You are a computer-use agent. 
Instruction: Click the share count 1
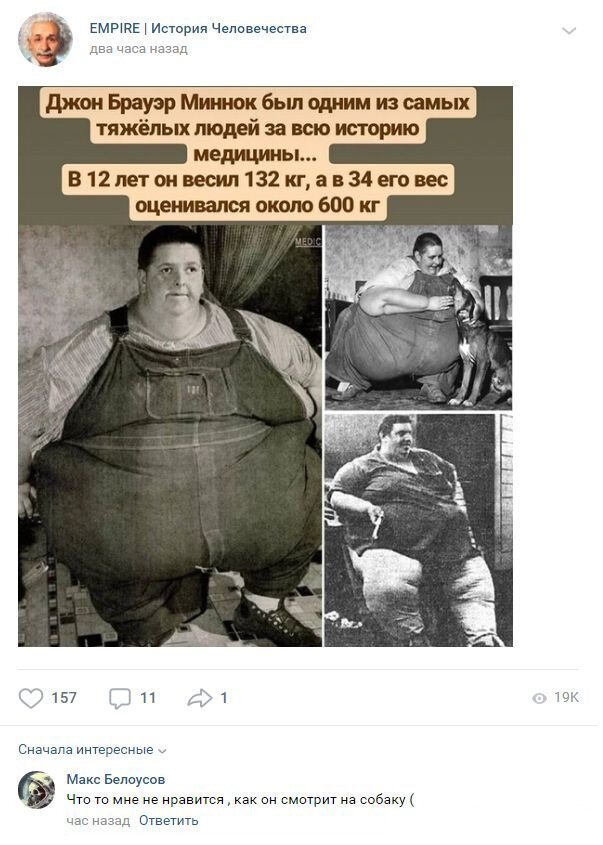tap(224, 698)
